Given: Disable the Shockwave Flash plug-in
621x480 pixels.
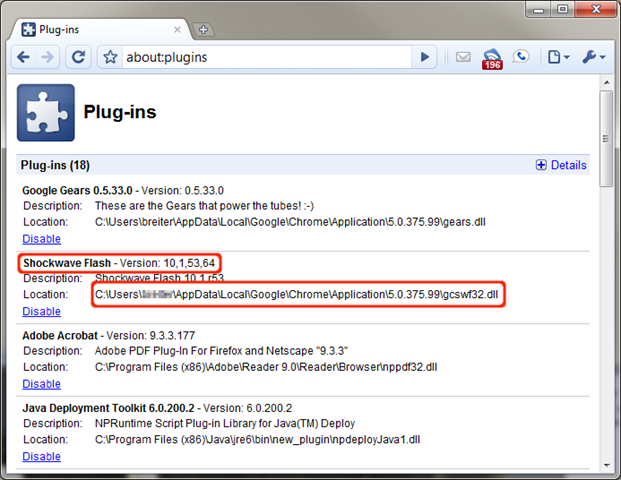Looking at the screenshot, I should click(x=41, y=311).
